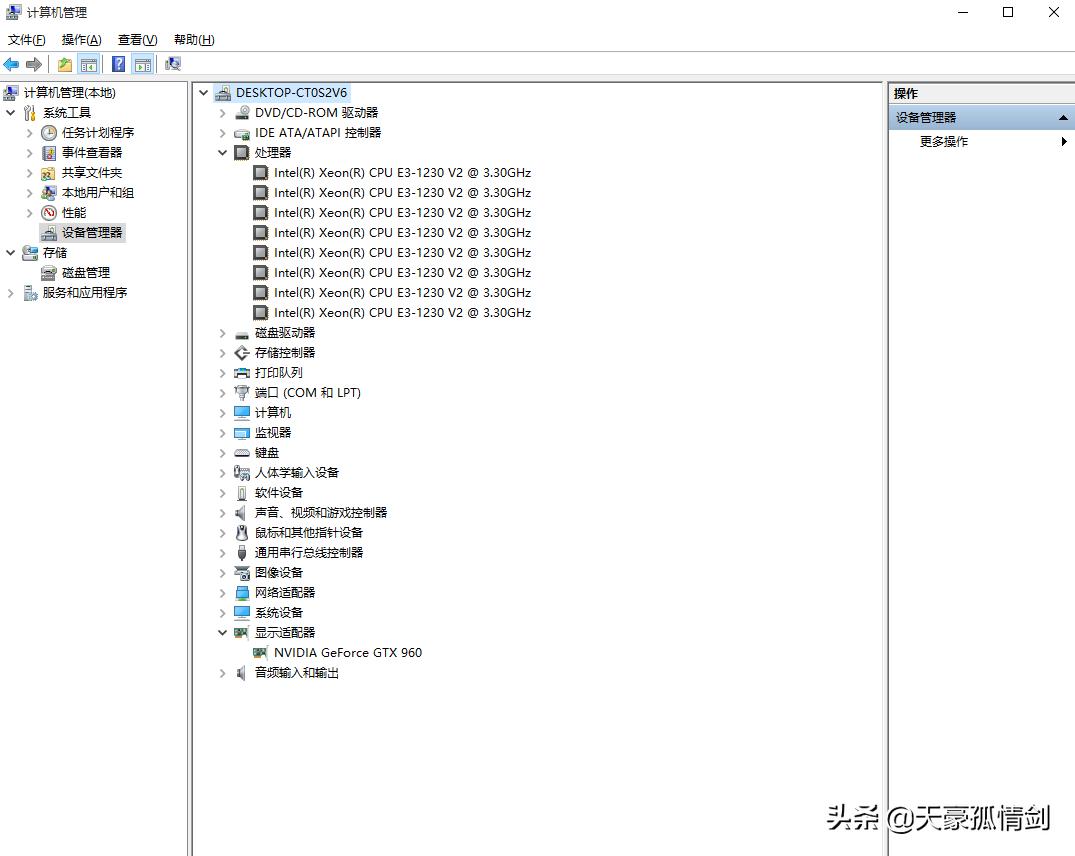The height and width of the screenshot is (856, 1075).
Task: Expand the 磁盘驱动器 category
Action: 221,332
